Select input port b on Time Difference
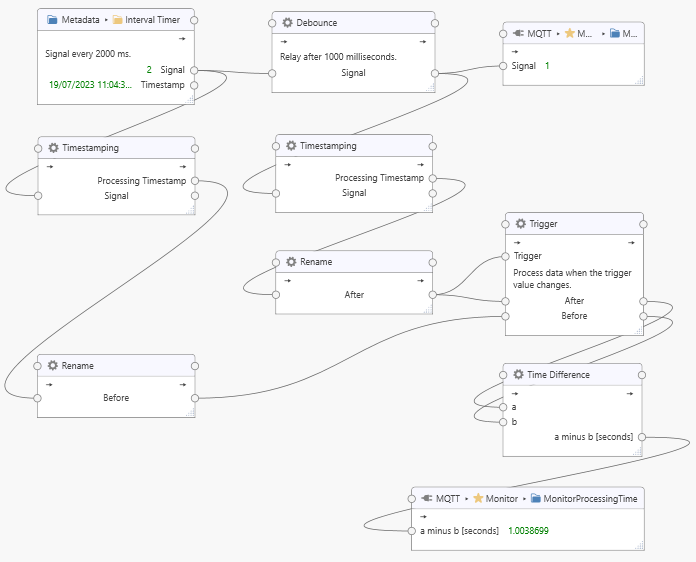 click(x=504, y=422)
